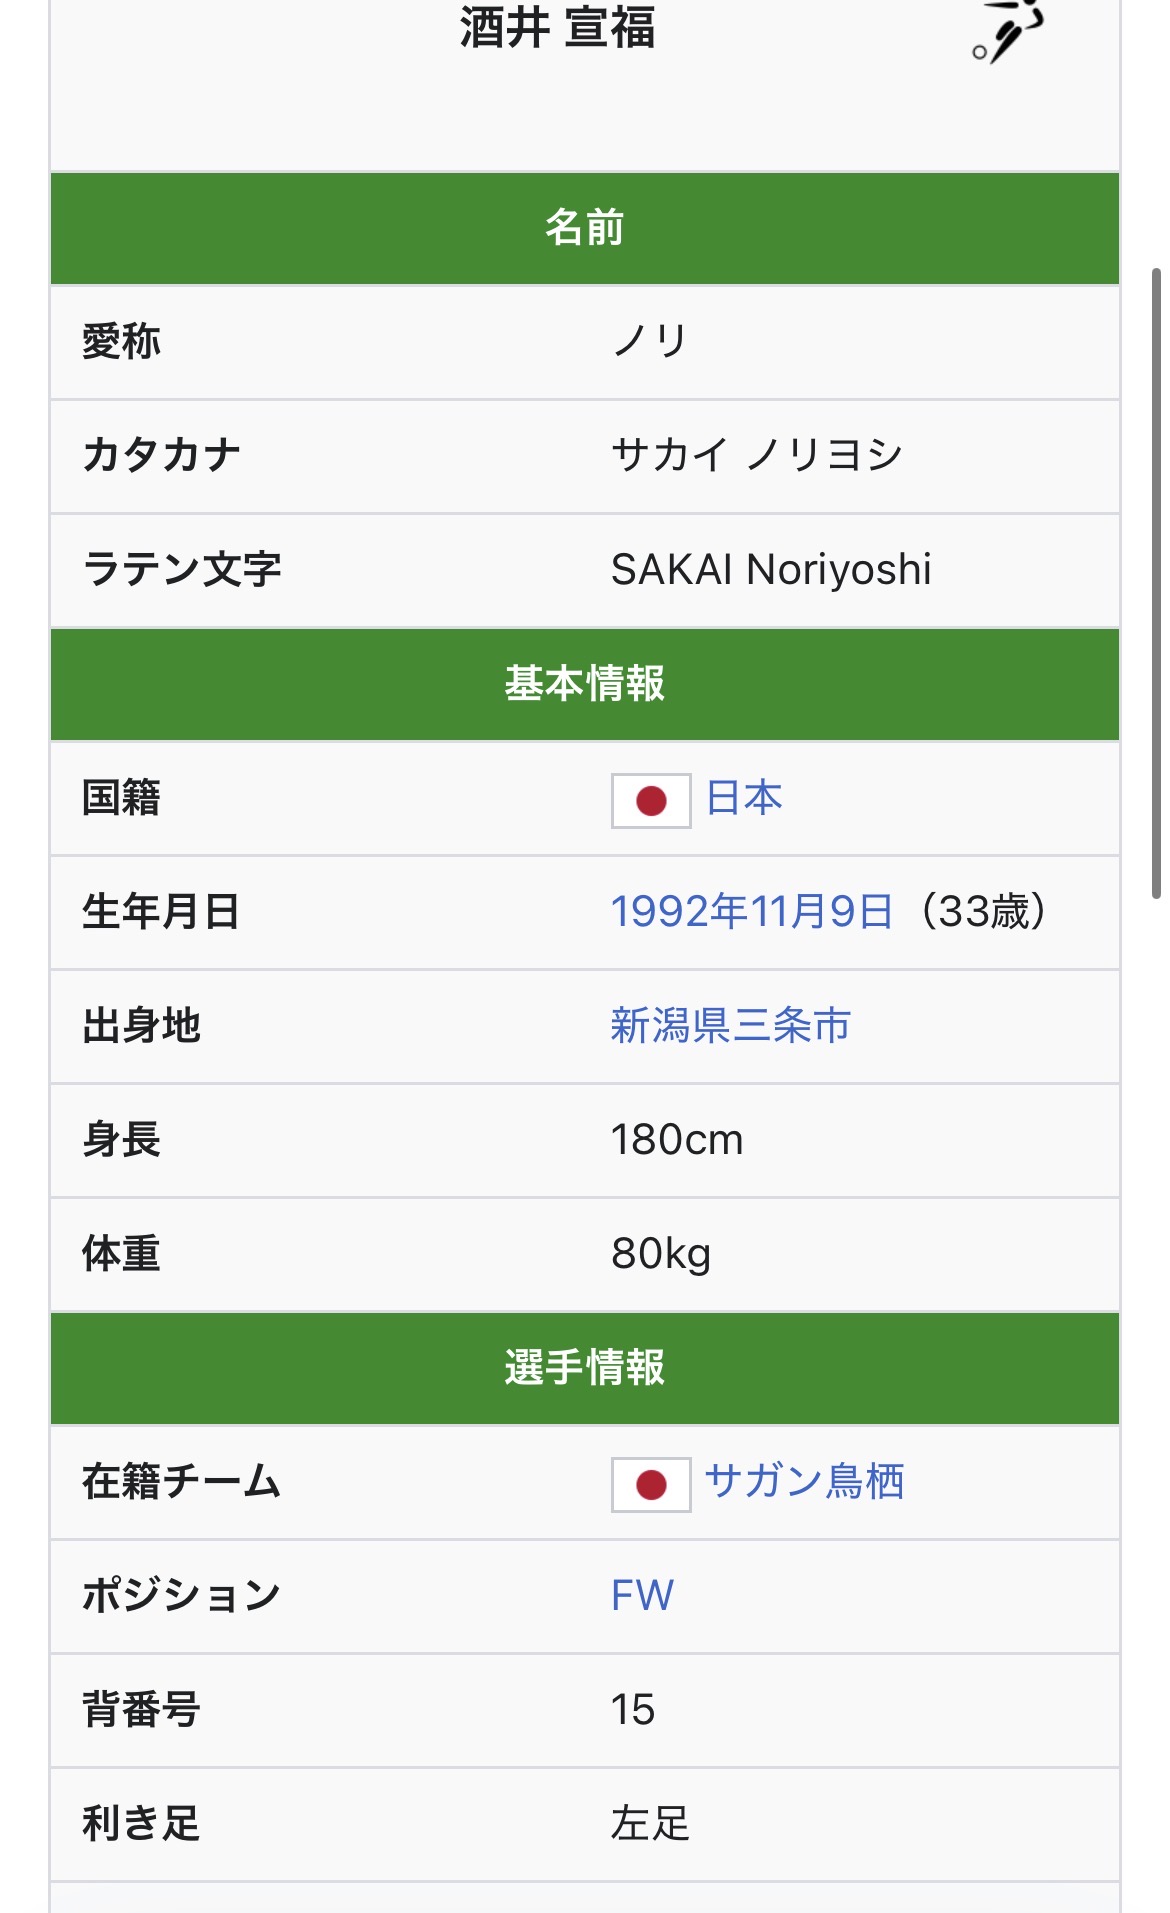The image size is (1170, 1913).
Task: Open the FW position link
Action: pos(642,1596)
